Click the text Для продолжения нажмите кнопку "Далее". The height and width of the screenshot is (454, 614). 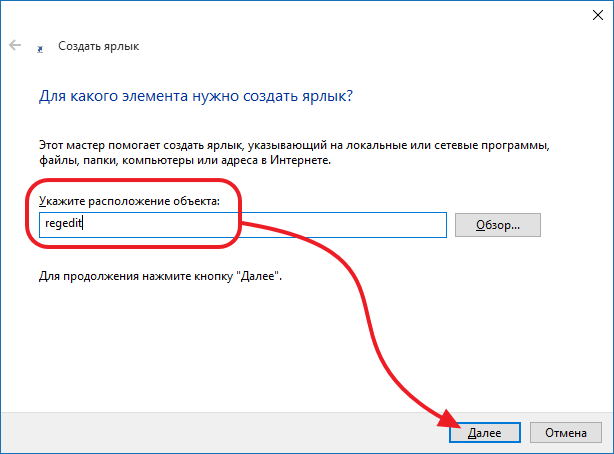[160, 276]
